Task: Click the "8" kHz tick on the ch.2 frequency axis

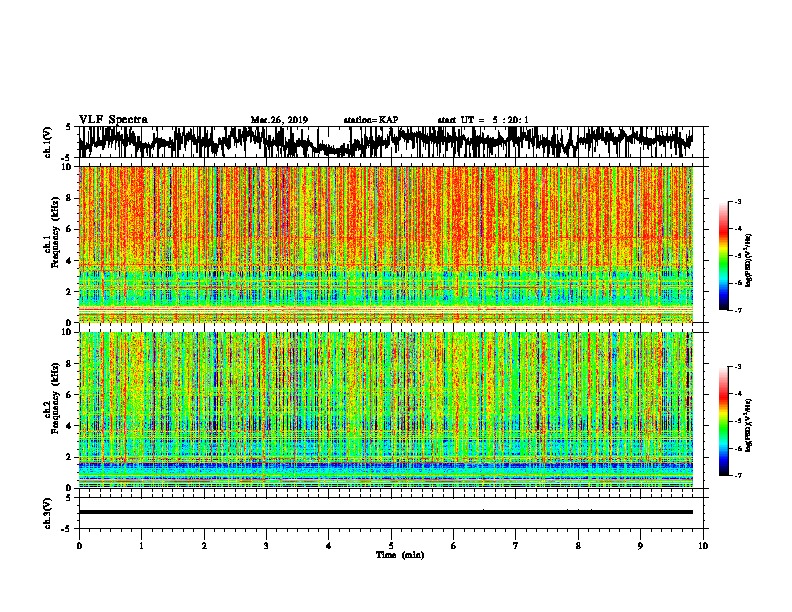Action: click(x=70, y=364)
